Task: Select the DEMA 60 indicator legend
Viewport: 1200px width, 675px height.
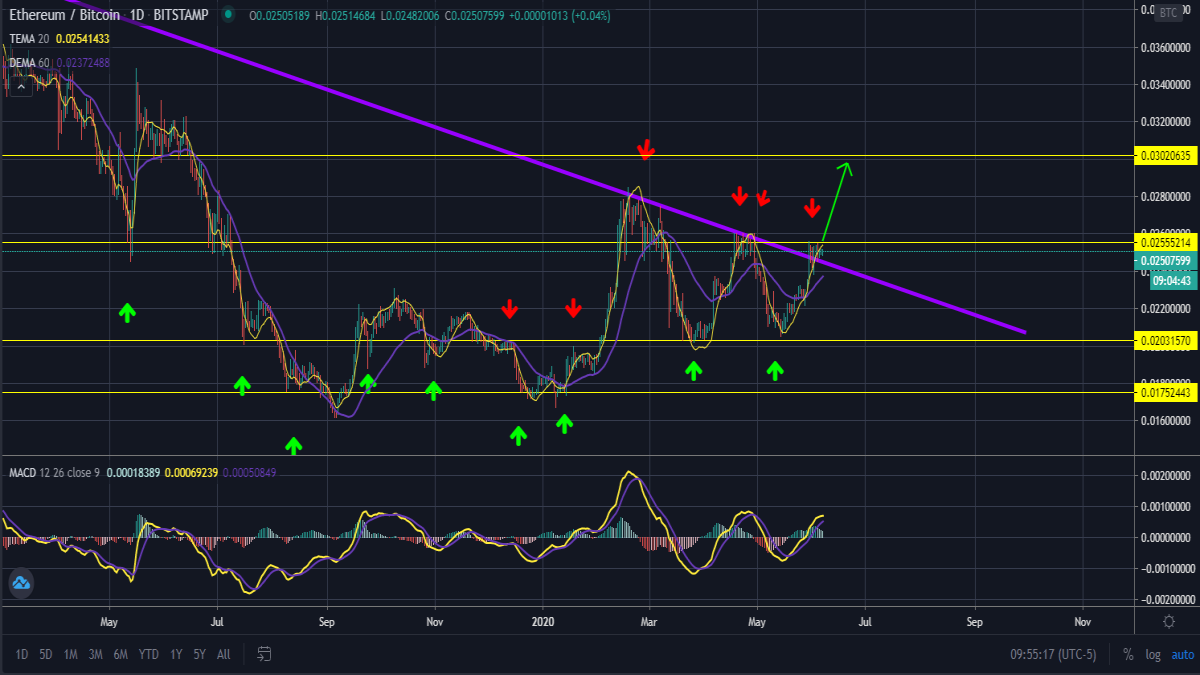Action: (29, 62)
